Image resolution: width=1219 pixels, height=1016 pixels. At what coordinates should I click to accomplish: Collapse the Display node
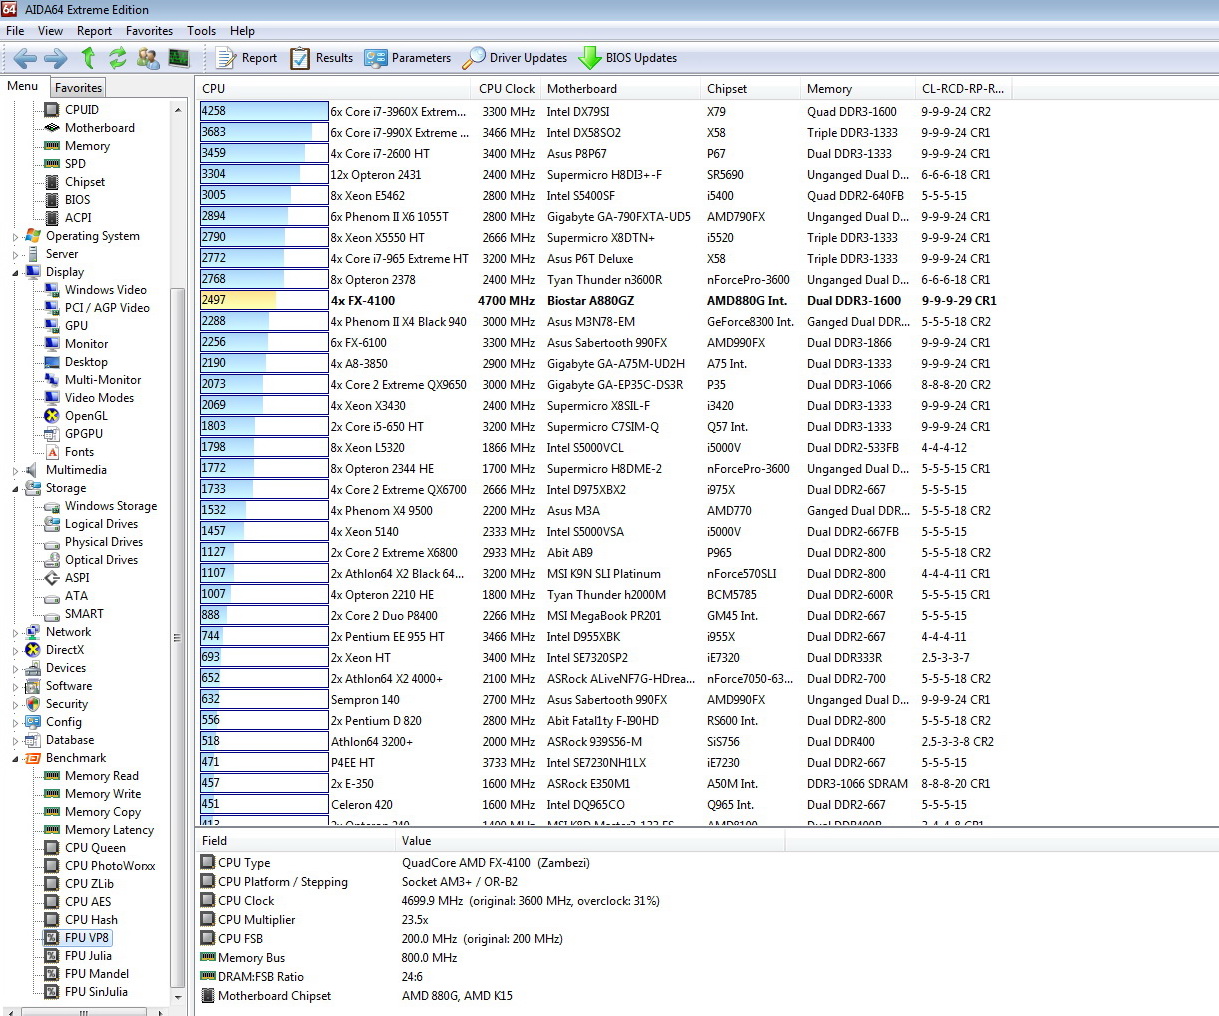click(x=15, y=272)
